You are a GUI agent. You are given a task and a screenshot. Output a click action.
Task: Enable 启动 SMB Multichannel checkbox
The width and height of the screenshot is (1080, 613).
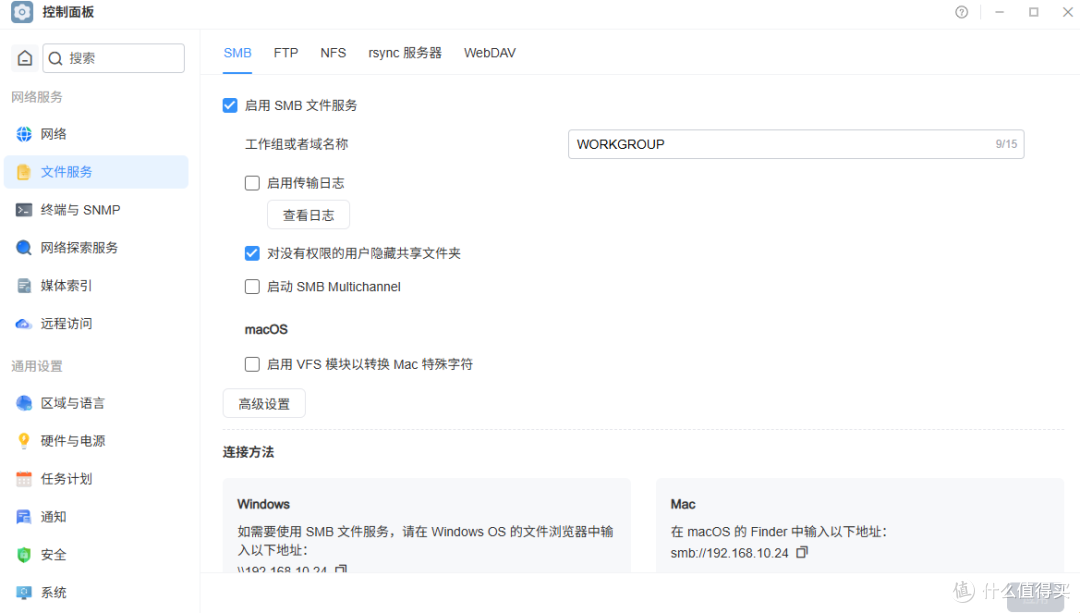(252, 287)
